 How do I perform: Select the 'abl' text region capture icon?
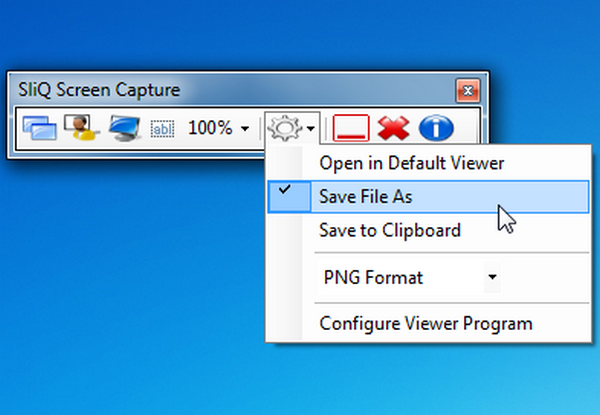point(163,129)
